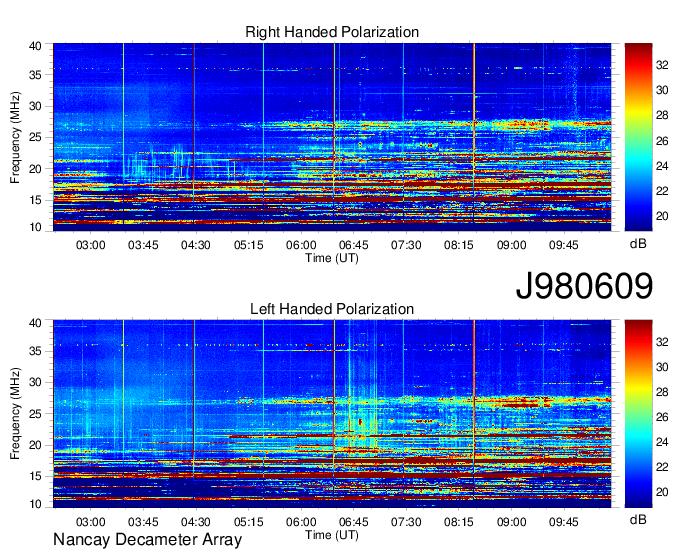Click the 10 MHz tick on the Left Handed plot
The image size is (680, 552).
coord(35,504)
